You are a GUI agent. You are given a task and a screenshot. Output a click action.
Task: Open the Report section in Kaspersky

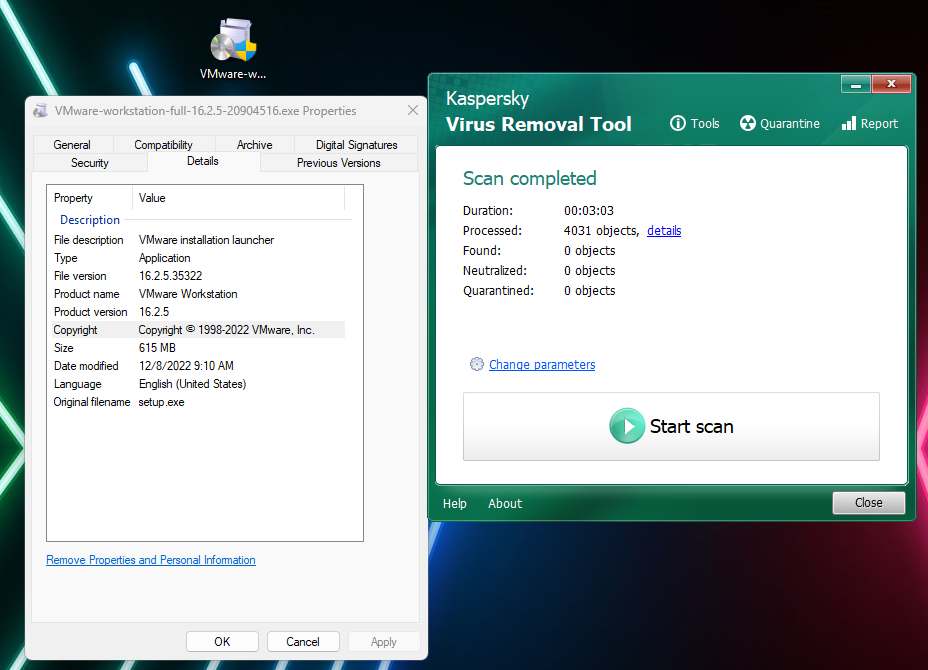(x=870, y=123)
